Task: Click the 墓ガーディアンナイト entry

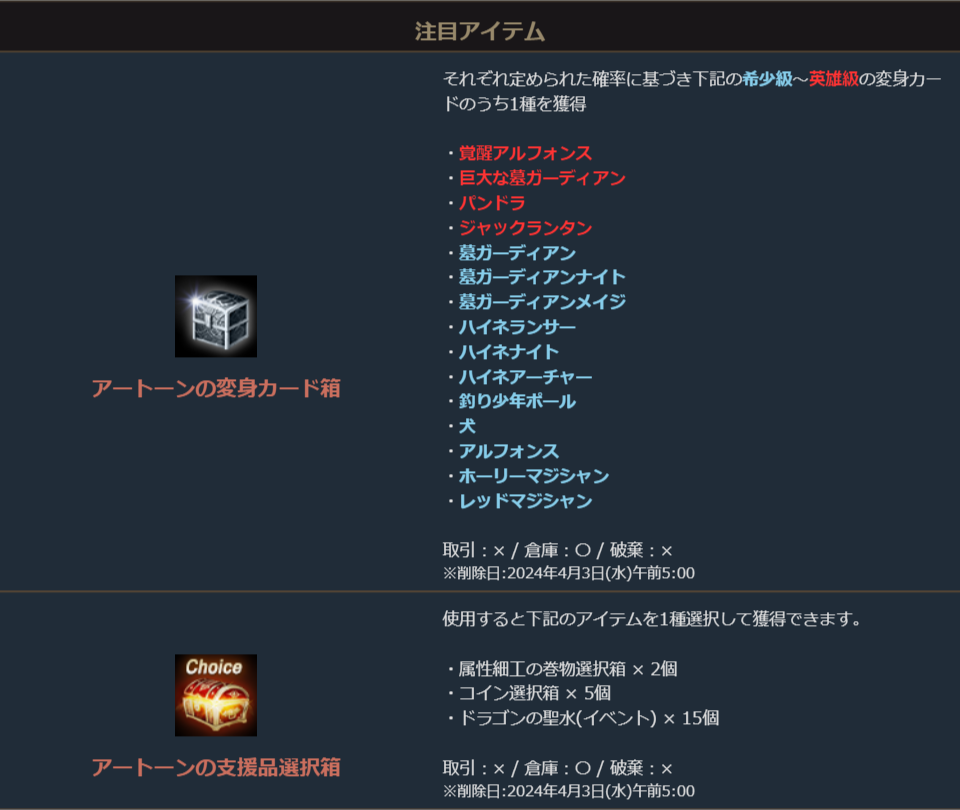Action: tap(542, 277)
